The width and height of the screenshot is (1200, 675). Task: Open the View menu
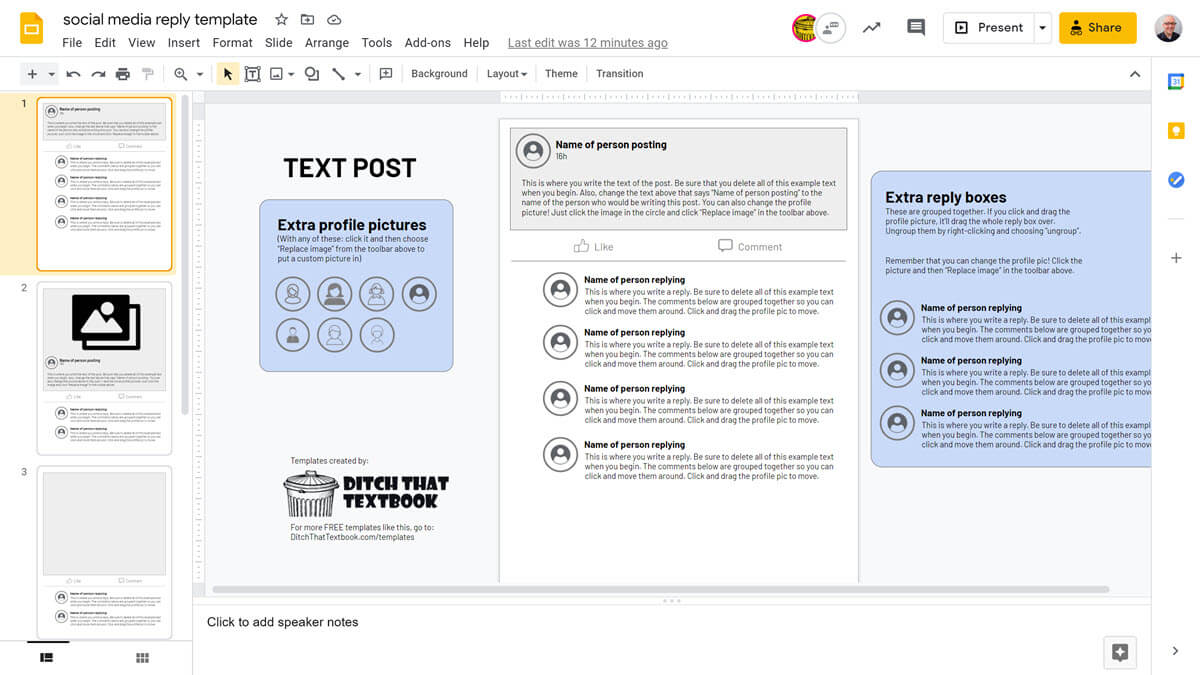click(x=141, y=43)
